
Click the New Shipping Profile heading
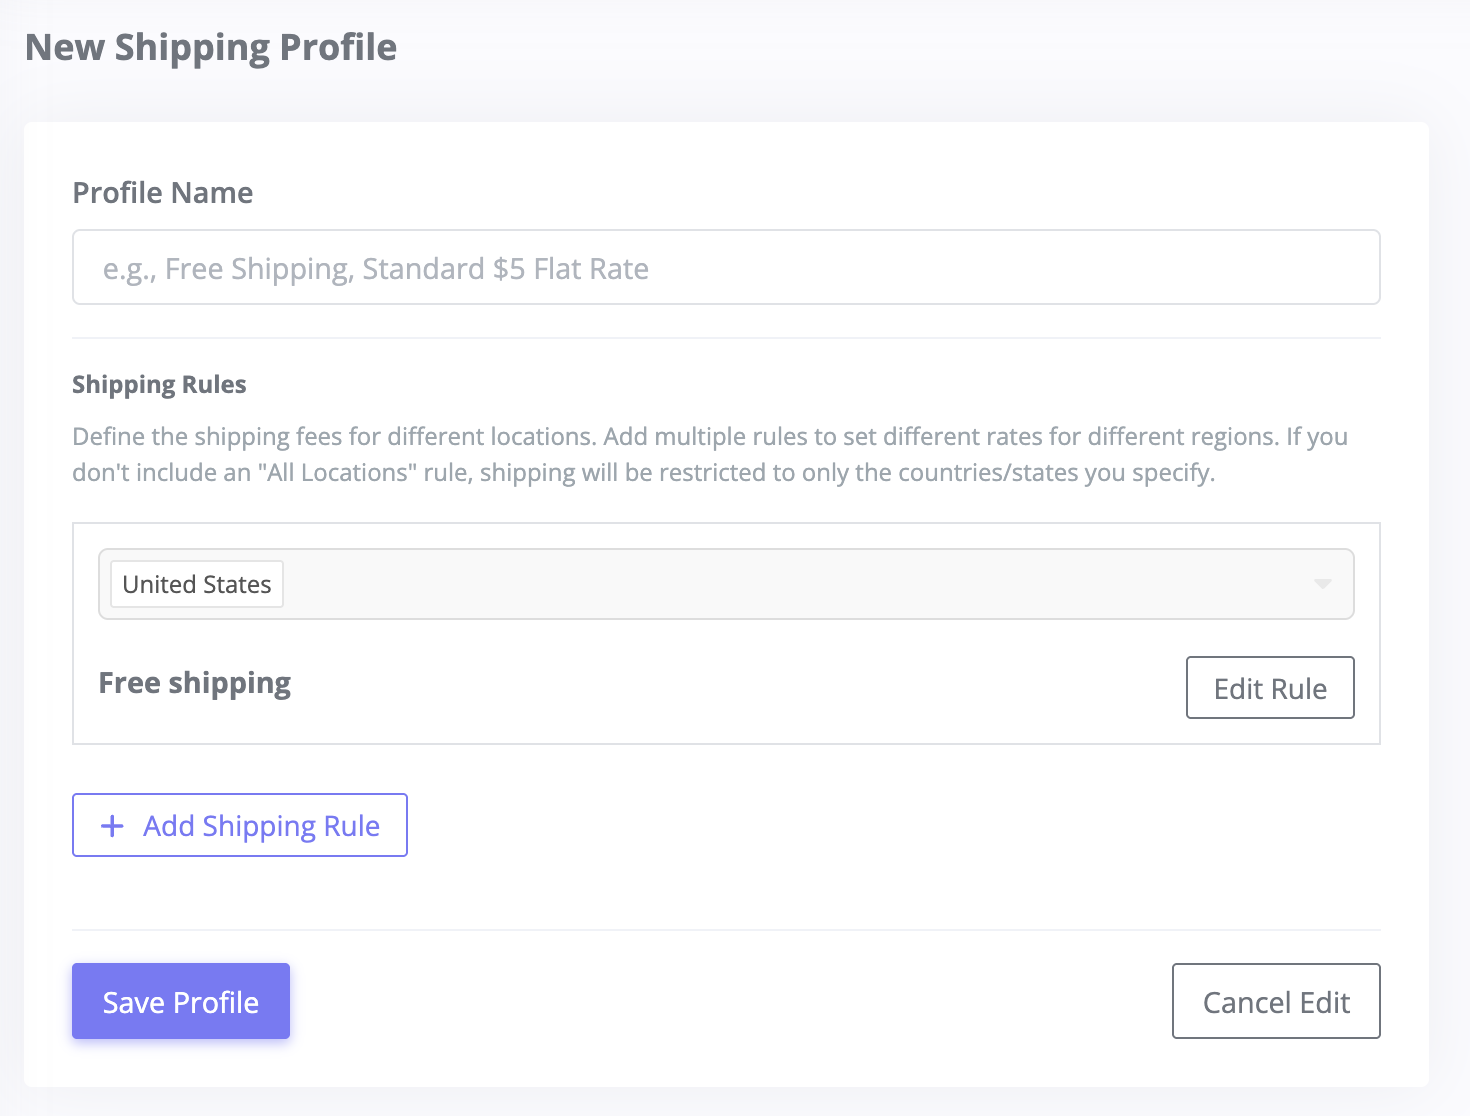(211, 46)
